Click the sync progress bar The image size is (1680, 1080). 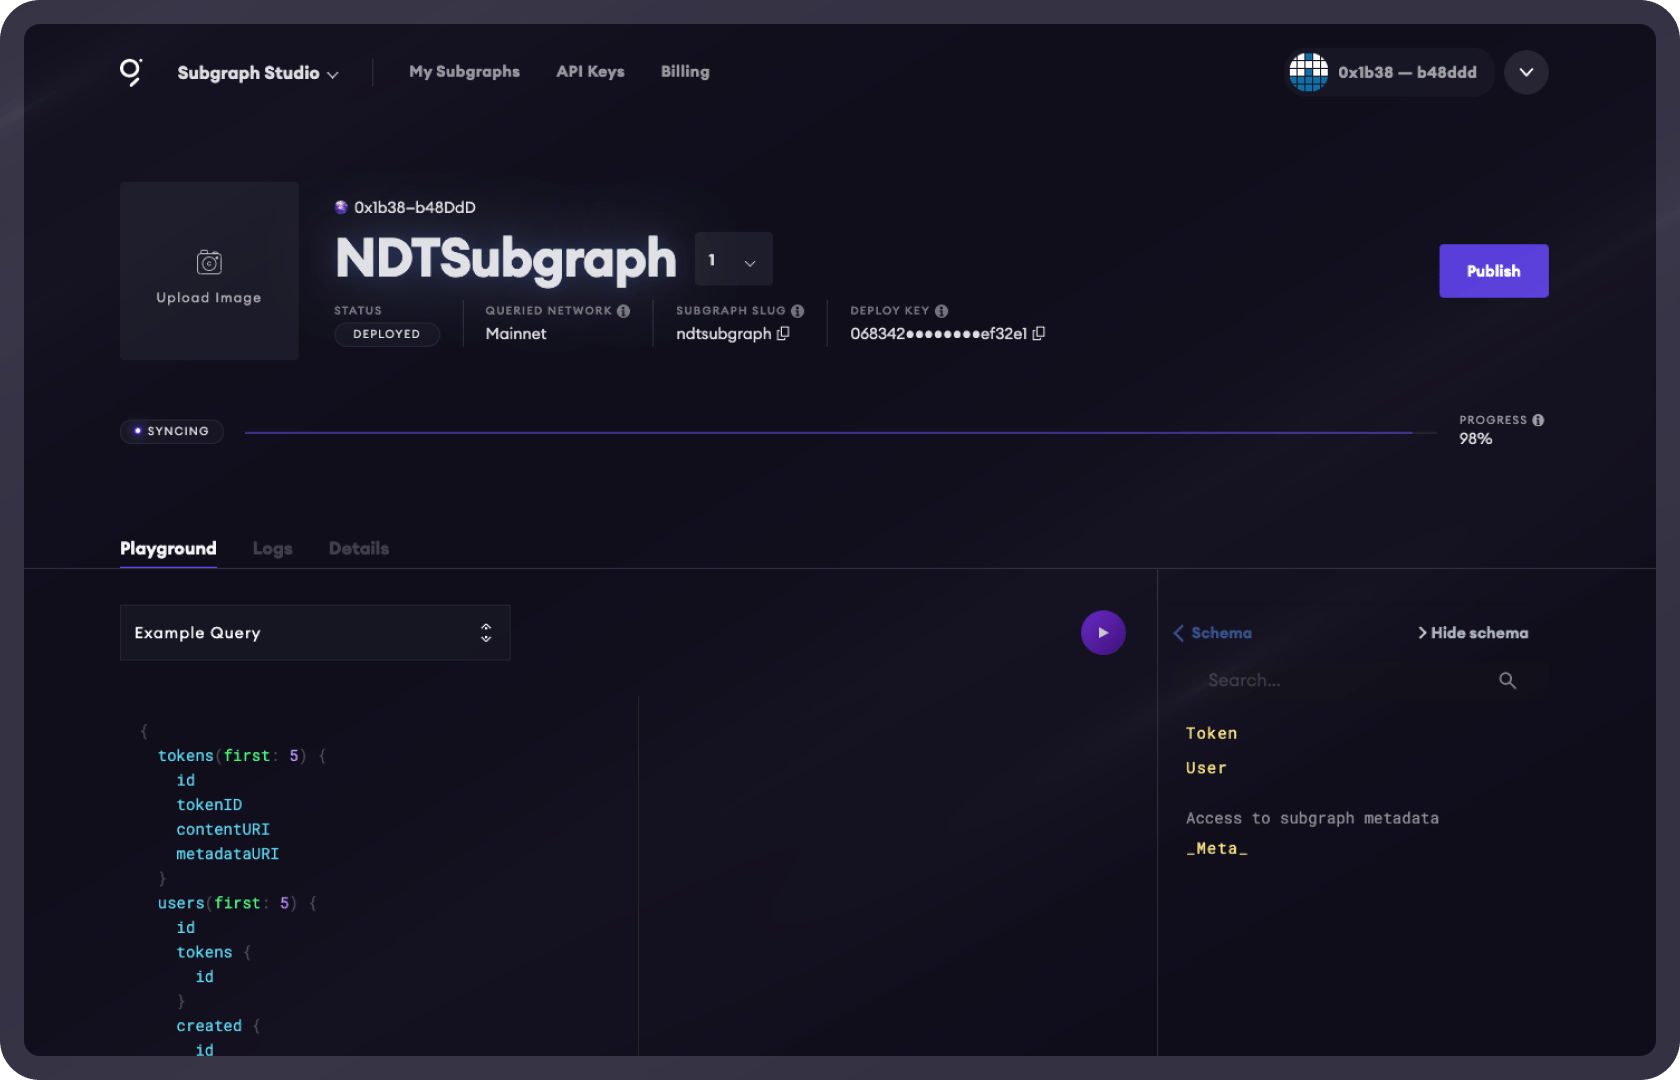[840, 433]
